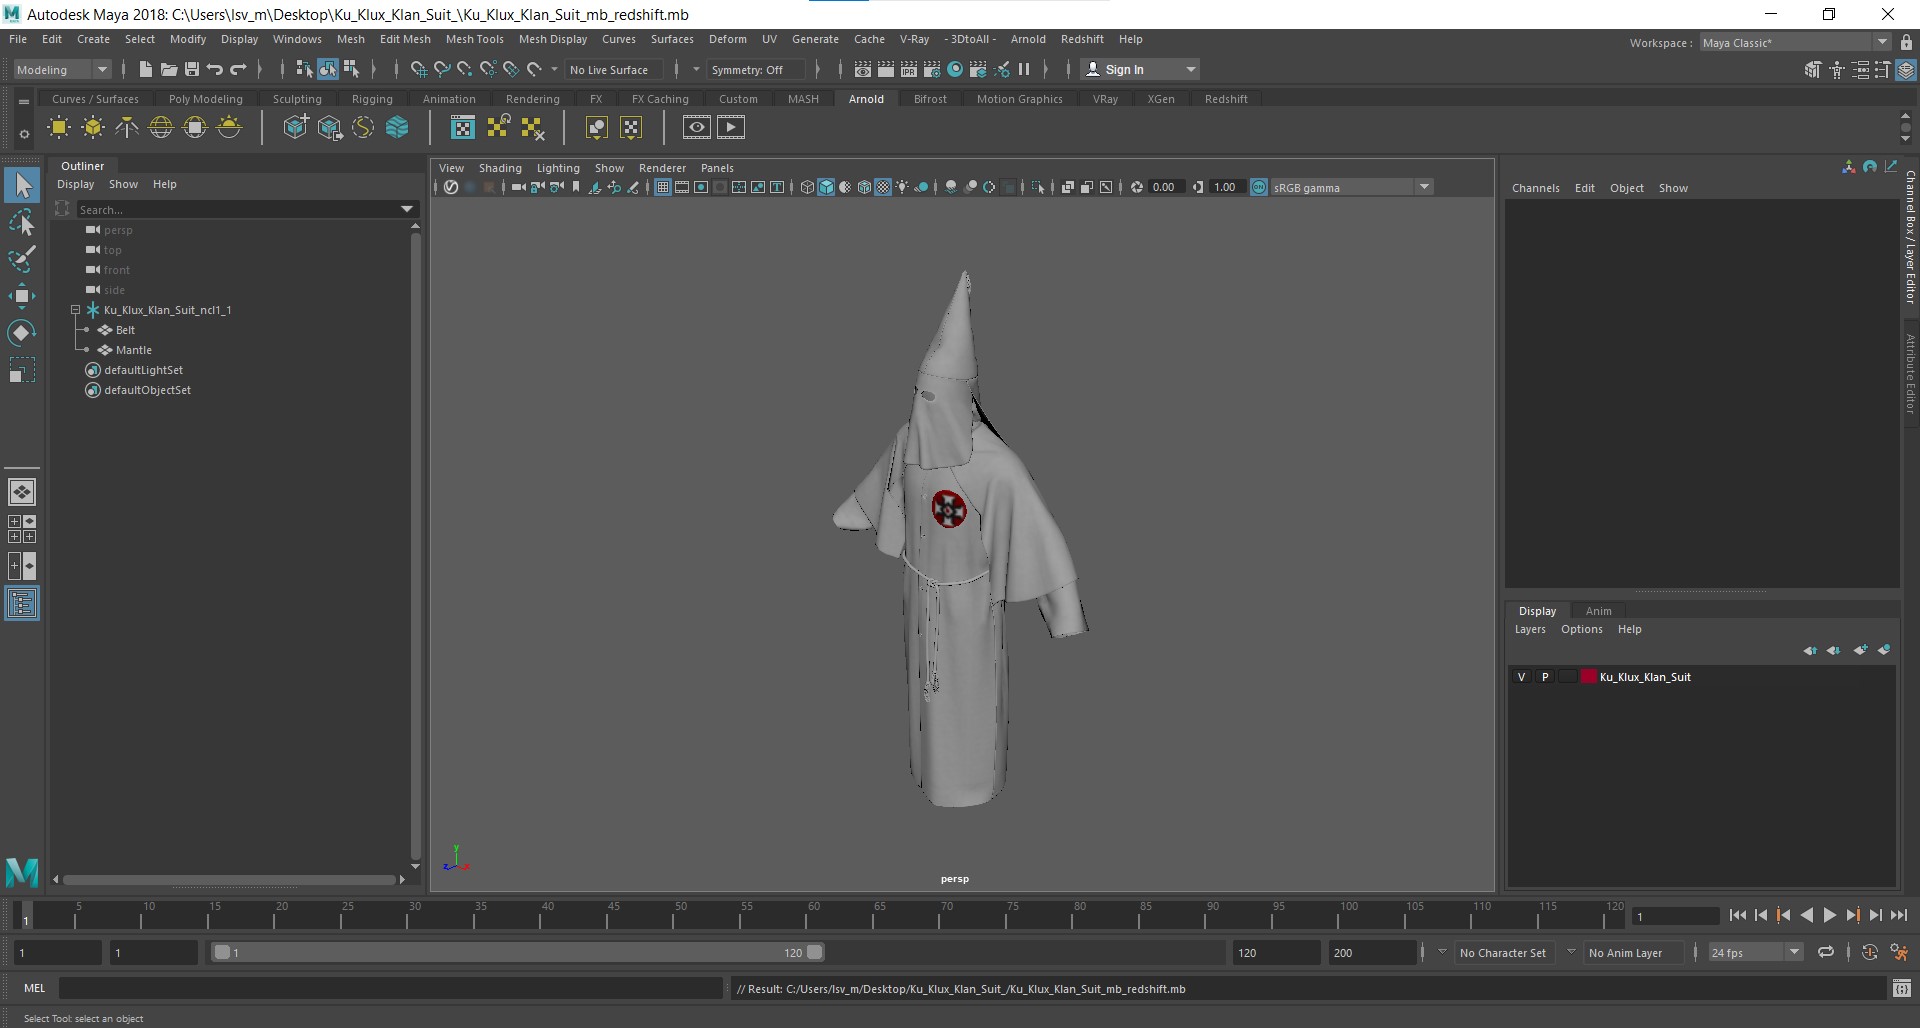
Task: Choose the Scale tool in the toolbox
Action: (22, 370)
